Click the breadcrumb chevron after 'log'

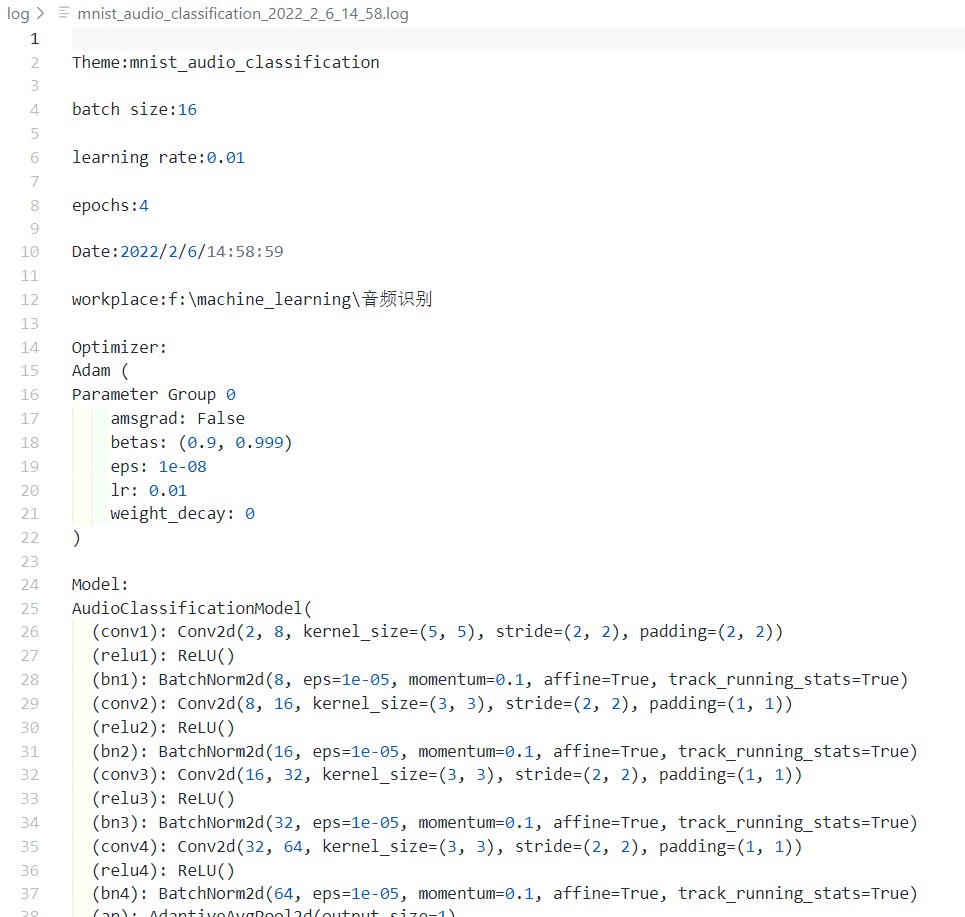pyautogui.click(x=41, y=13)
